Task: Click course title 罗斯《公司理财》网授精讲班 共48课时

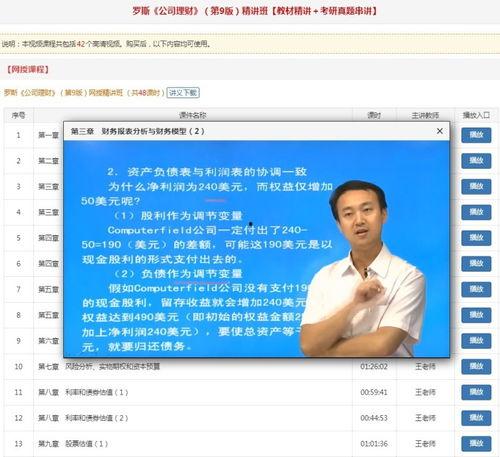Action: [84, 92]
